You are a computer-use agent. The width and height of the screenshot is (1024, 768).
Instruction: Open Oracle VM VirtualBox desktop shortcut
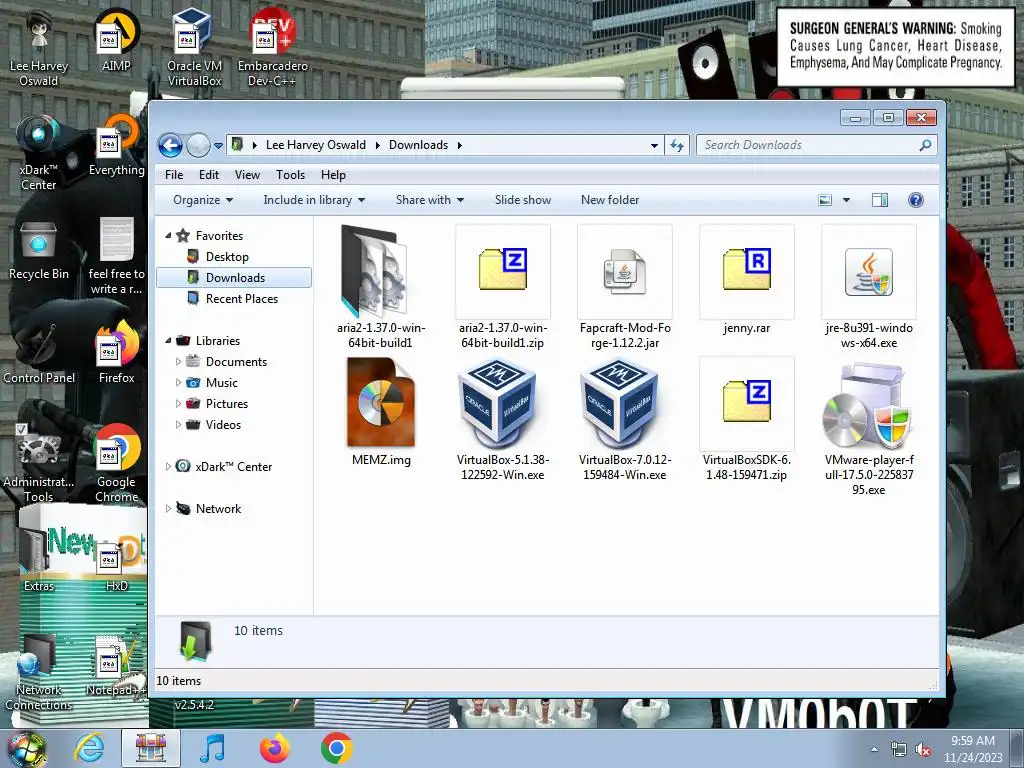[195, 47]
